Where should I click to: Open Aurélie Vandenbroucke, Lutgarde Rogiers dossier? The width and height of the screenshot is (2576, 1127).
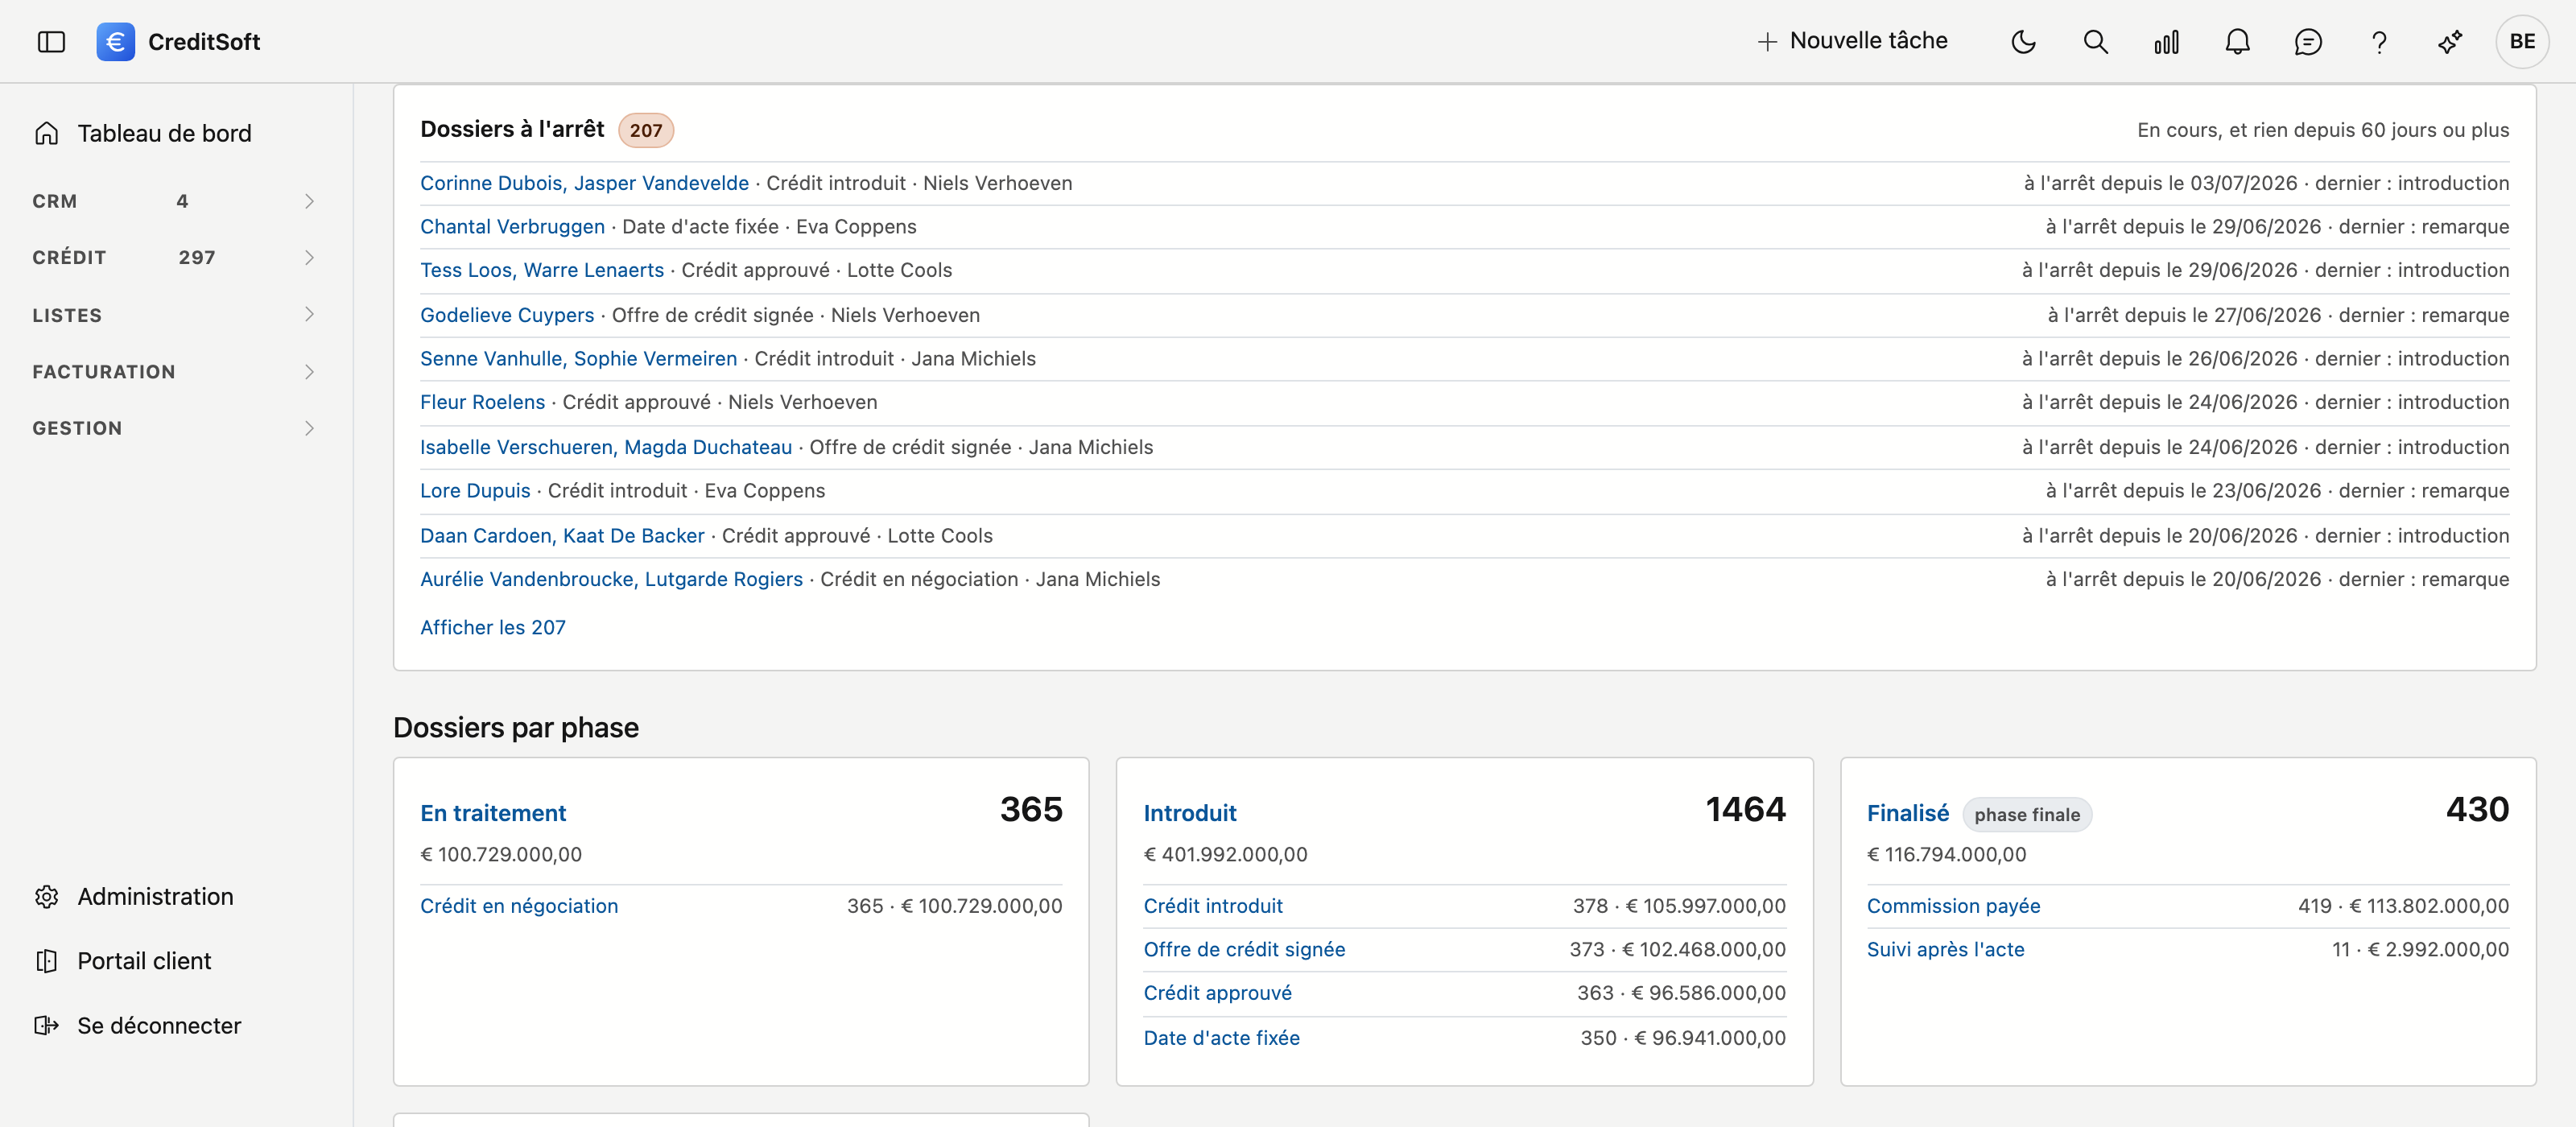(x=611, y=579)
